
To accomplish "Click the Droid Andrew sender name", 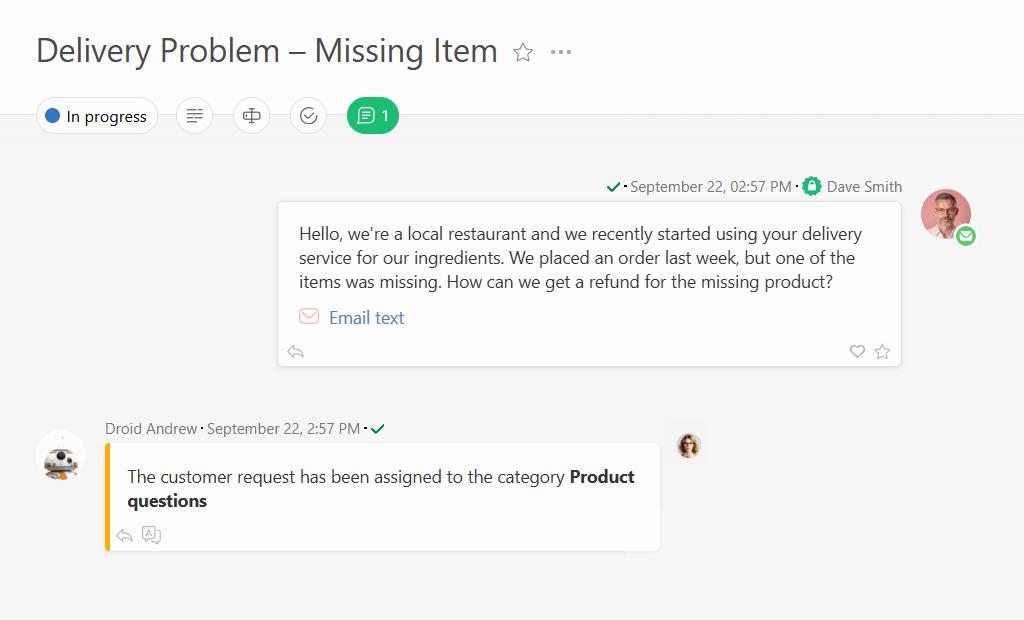I will coord(151,428).
